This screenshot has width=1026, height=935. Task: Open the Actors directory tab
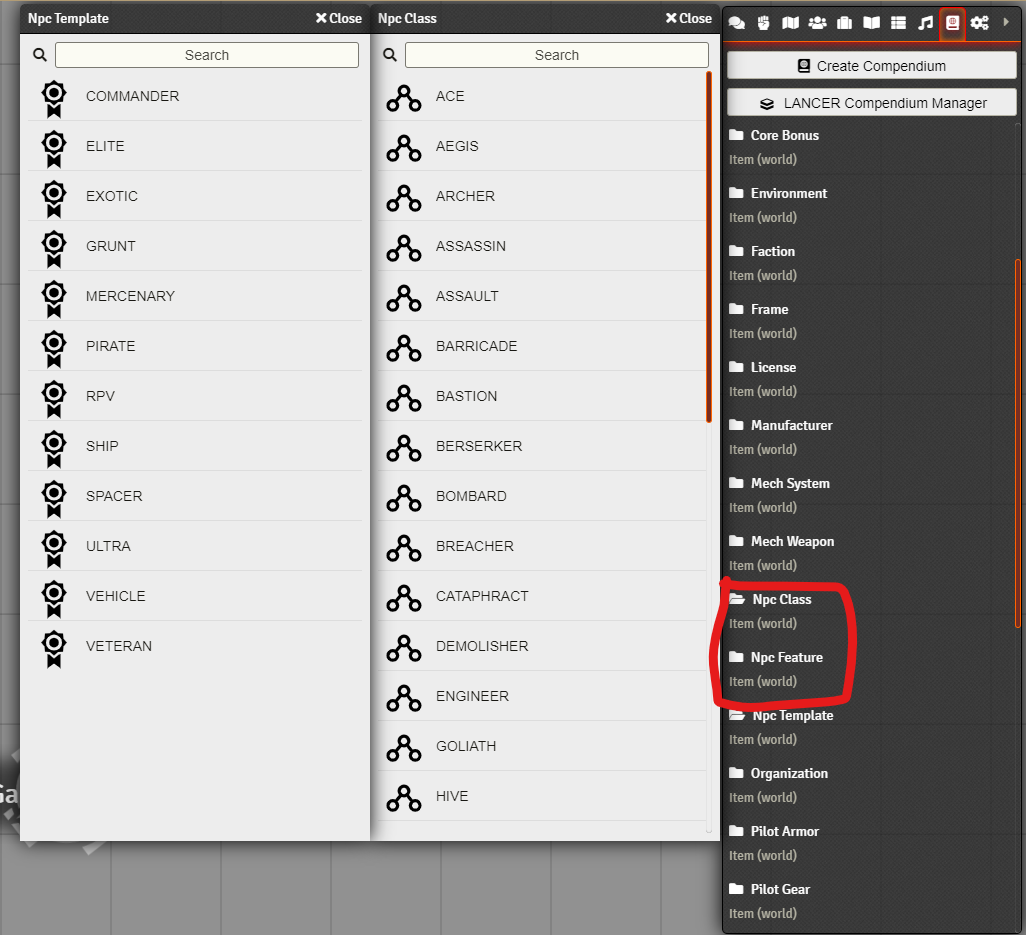pos(817,23)
